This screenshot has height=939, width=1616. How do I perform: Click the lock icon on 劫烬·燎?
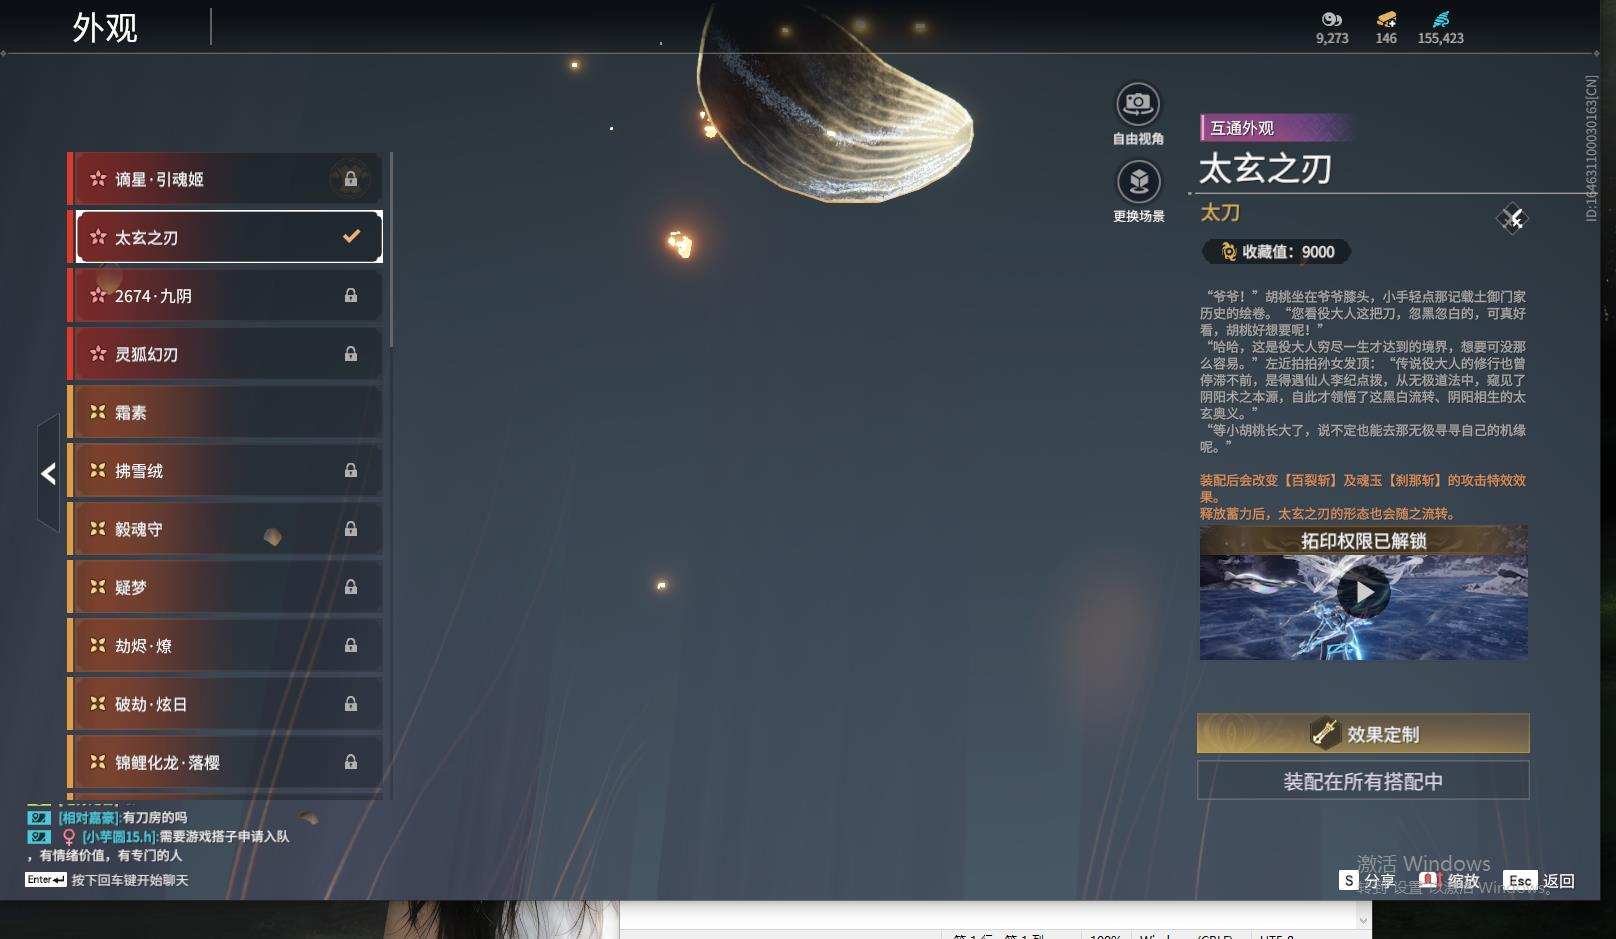[351, 645]
